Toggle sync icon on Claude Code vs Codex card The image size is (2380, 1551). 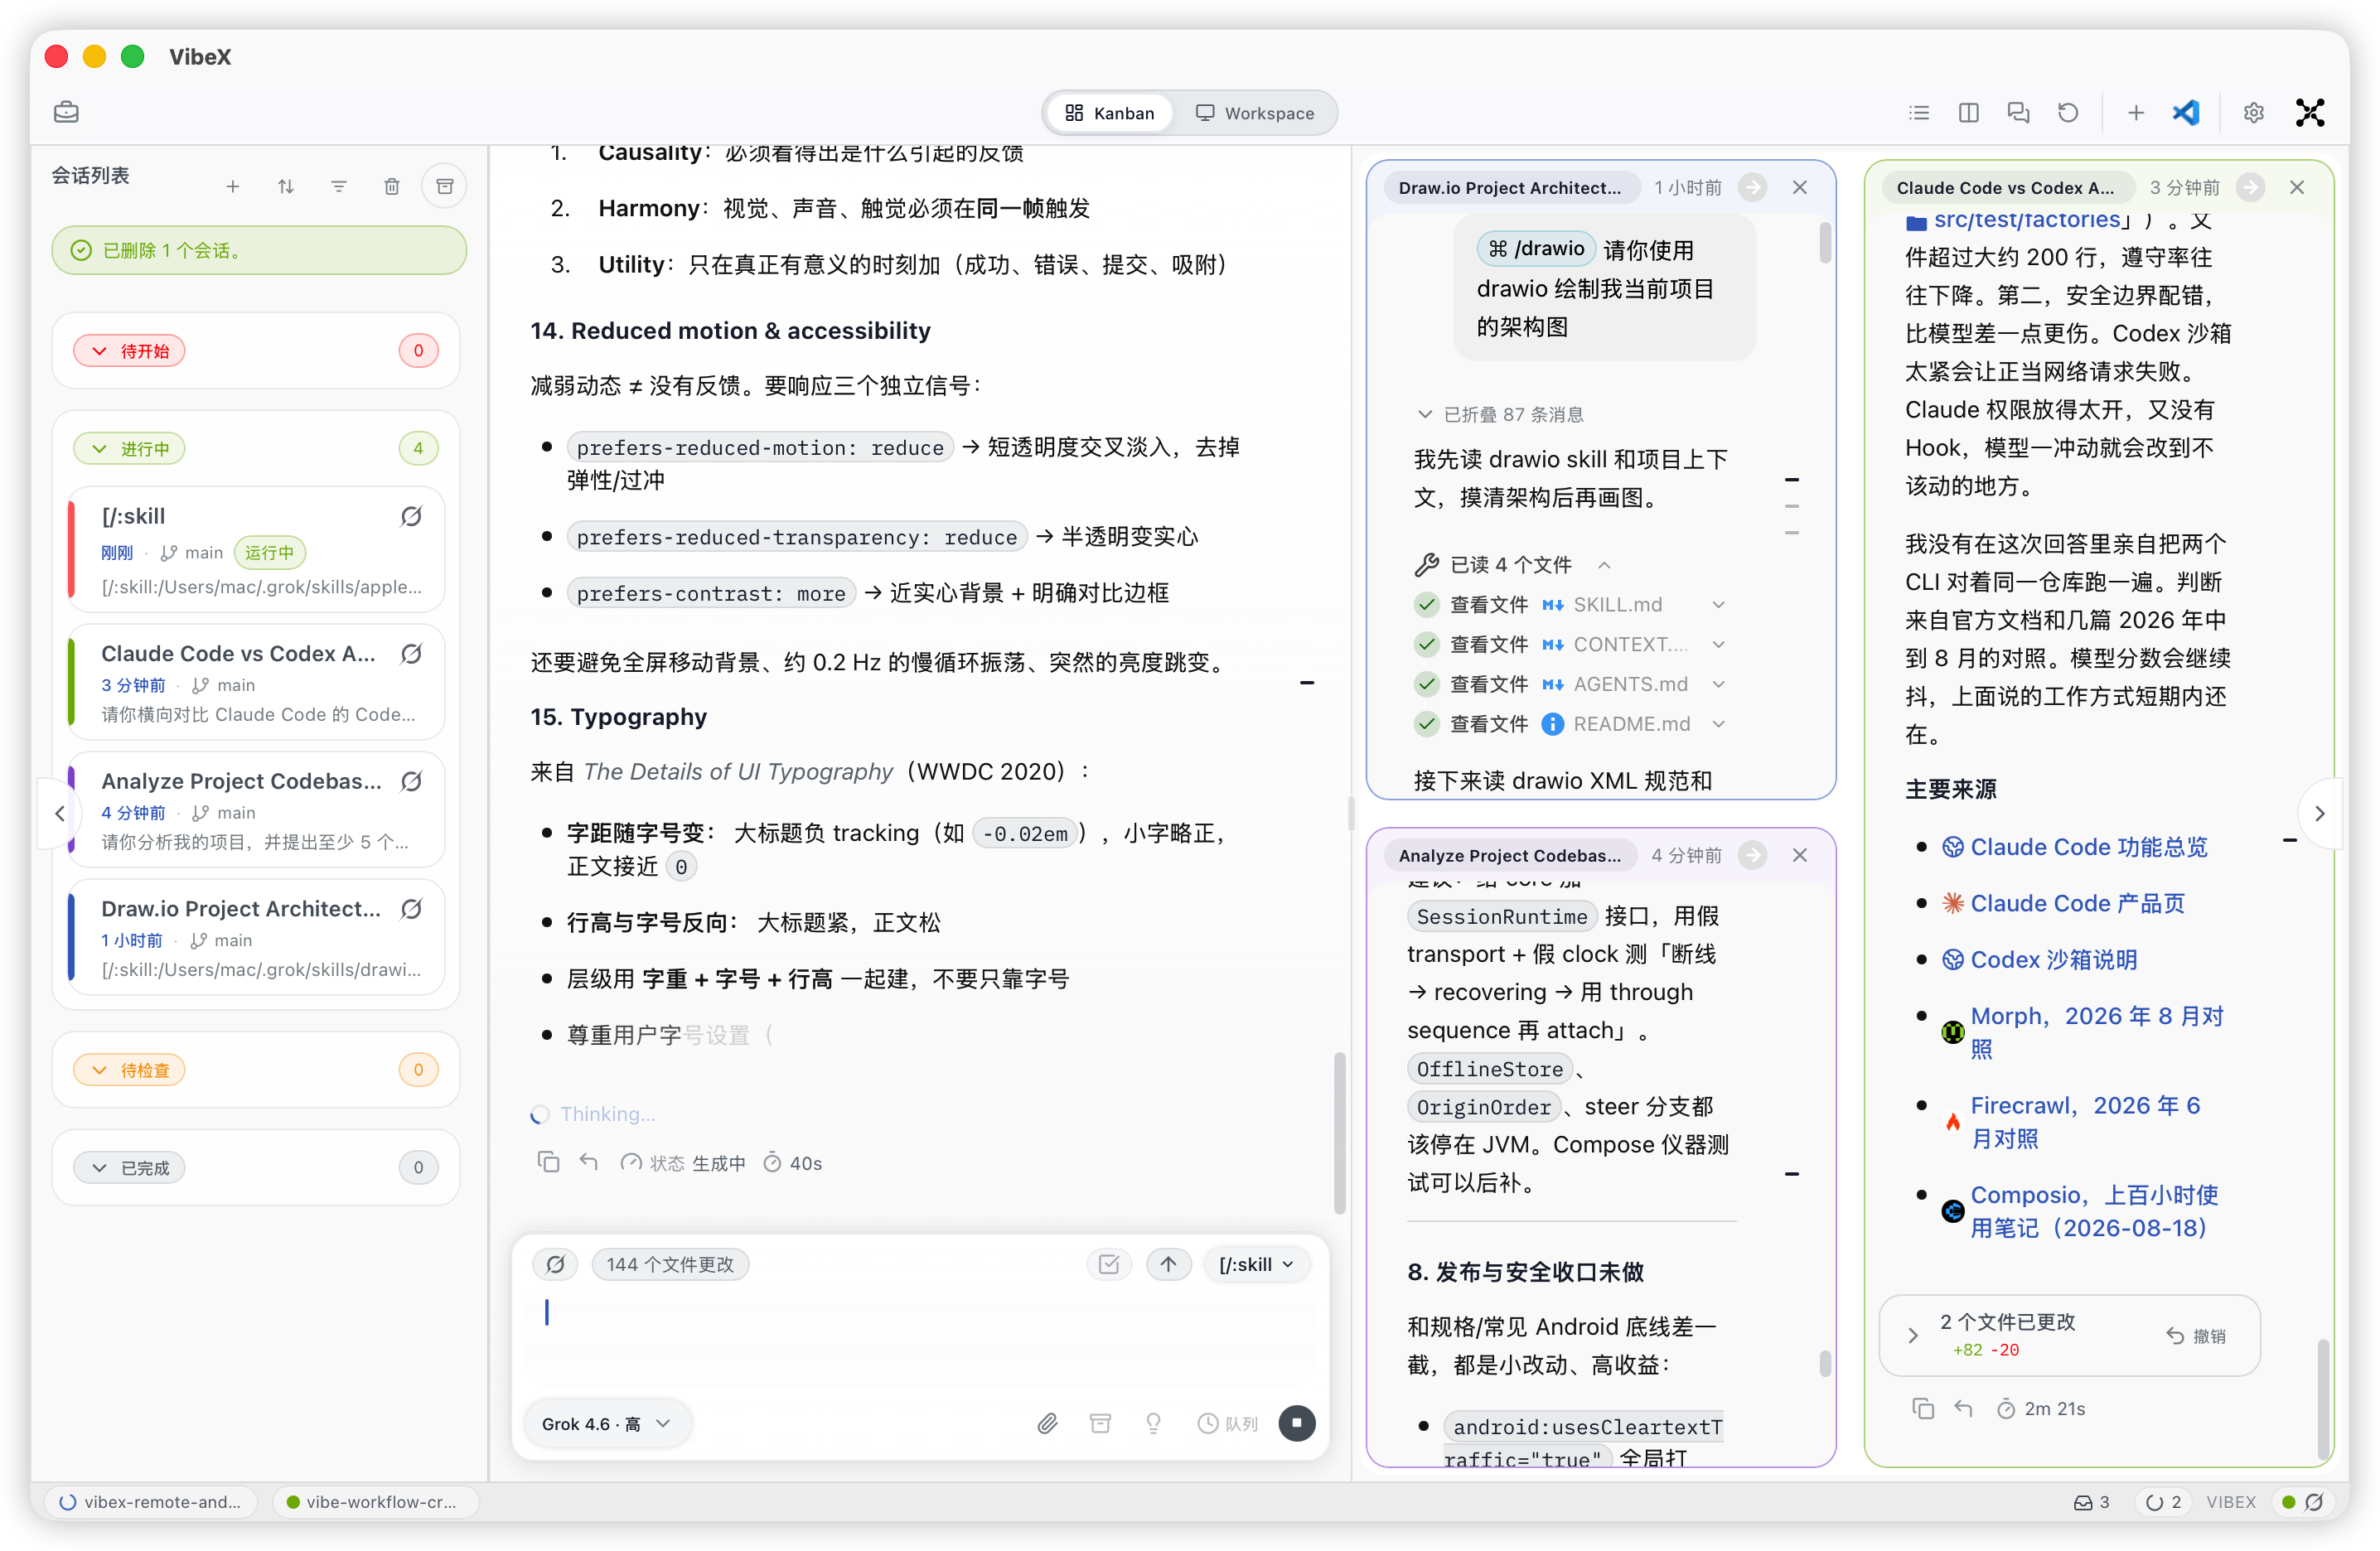pos(411,653)
